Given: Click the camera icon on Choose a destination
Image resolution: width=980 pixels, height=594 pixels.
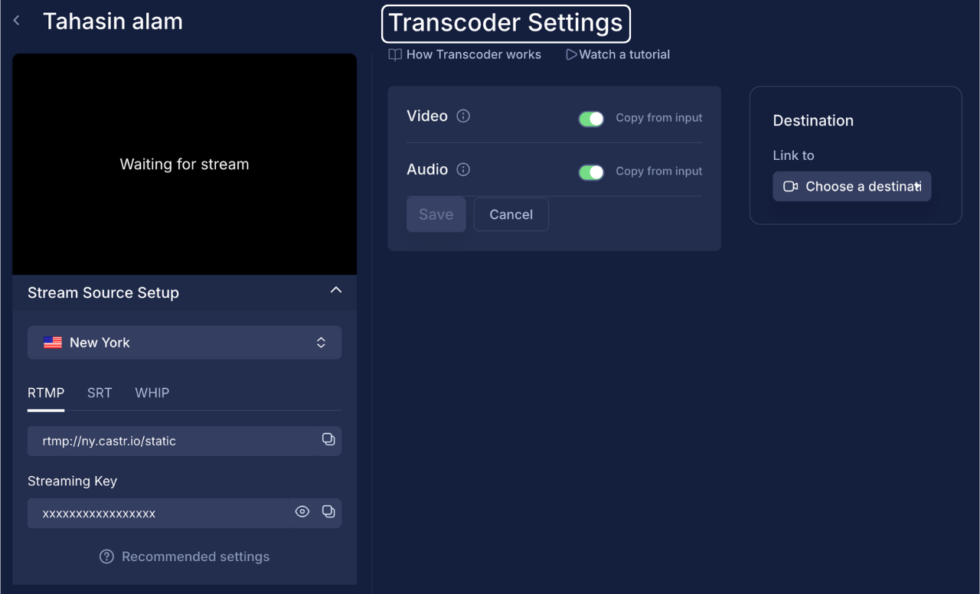Looking at the screenshot, I should coord(790,186).
